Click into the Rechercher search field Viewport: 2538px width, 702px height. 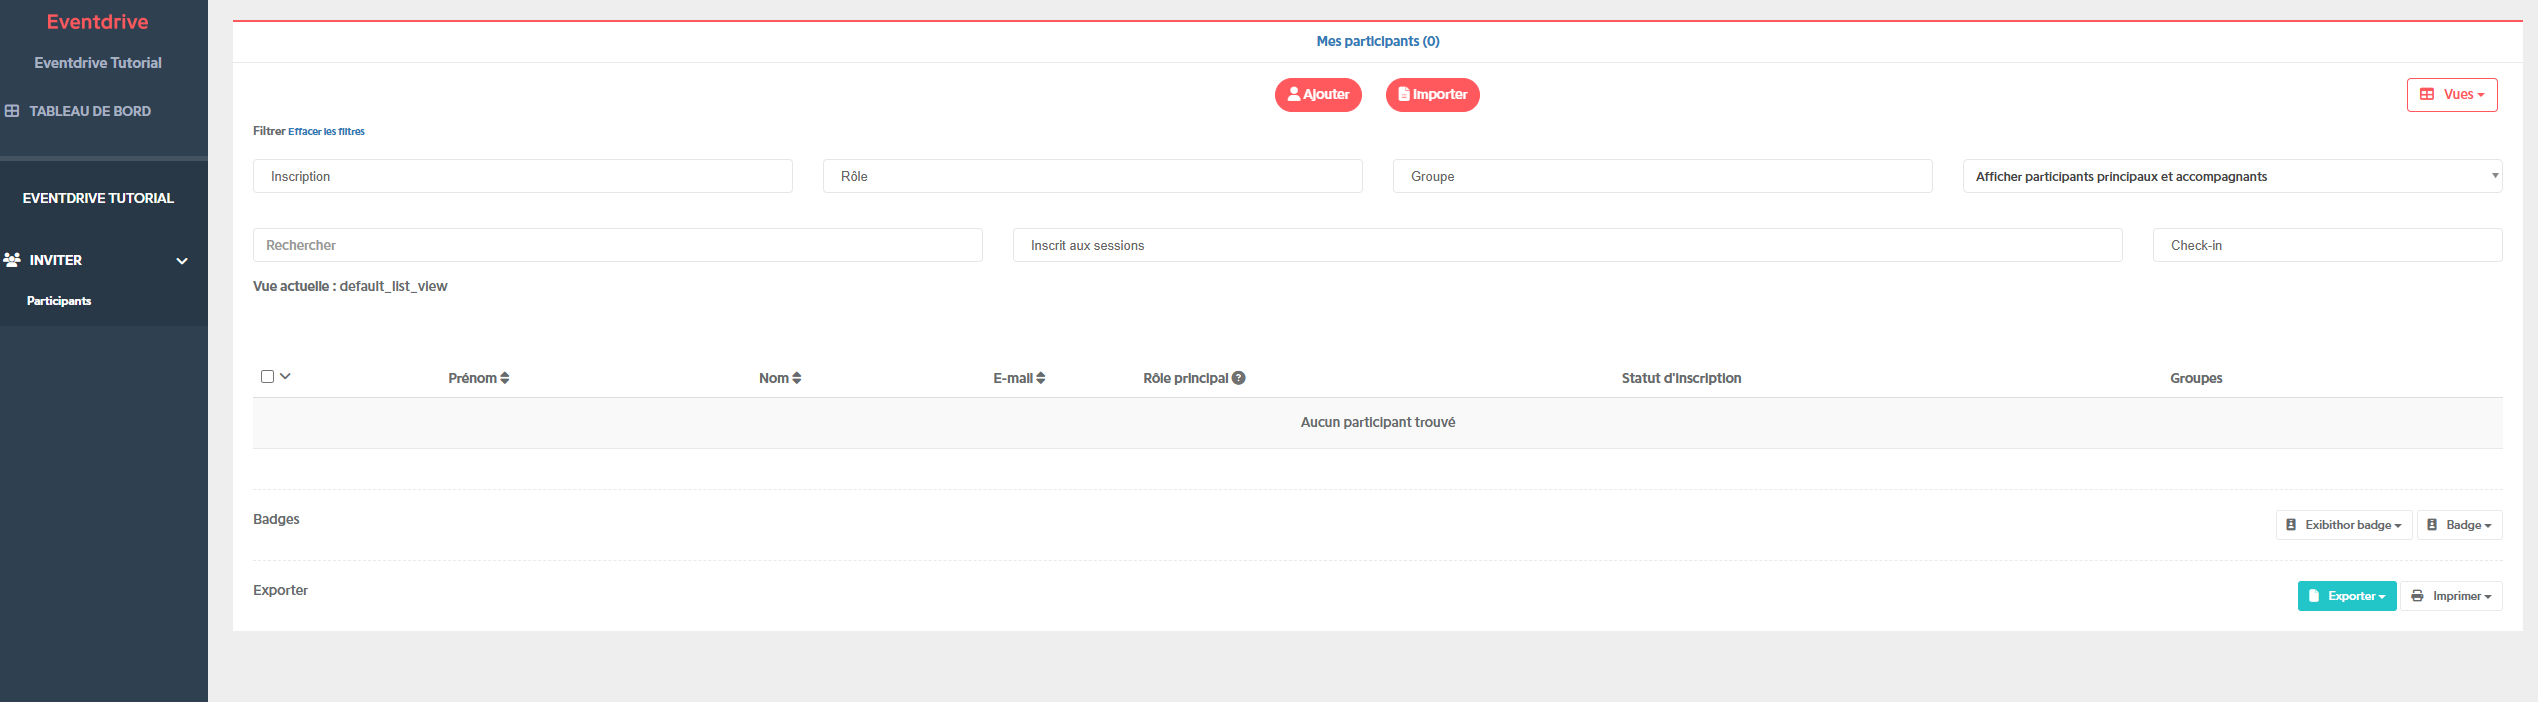pos(618,245)
